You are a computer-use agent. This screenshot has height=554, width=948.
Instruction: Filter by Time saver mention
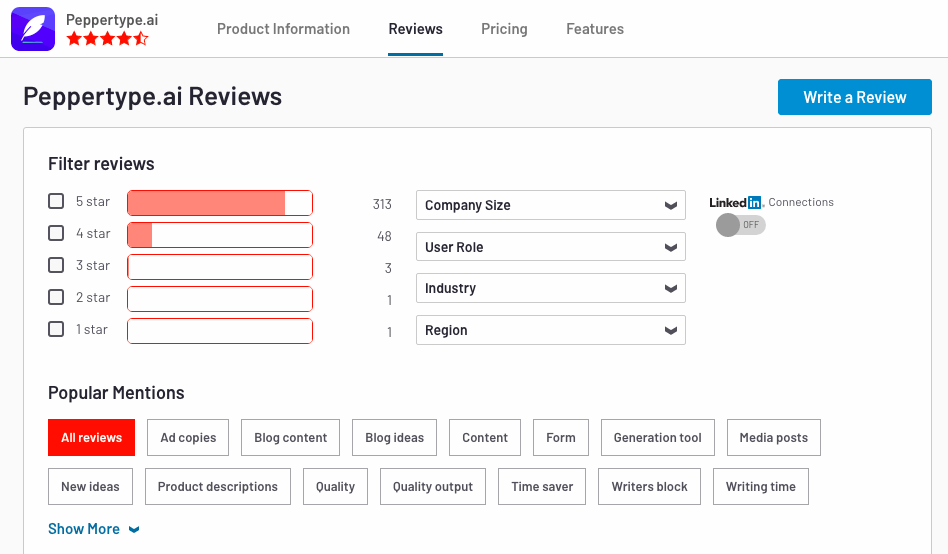point(542,486)
